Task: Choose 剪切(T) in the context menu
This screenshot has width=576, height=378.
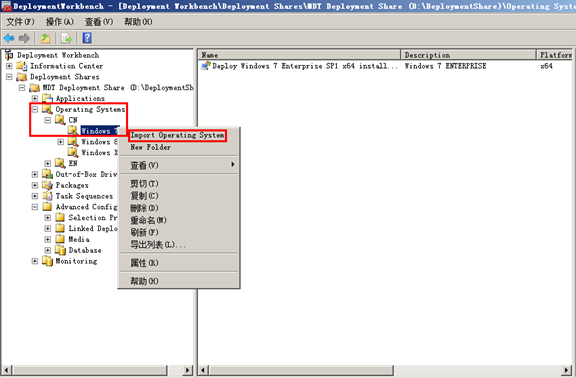Action: click(179, 183)
